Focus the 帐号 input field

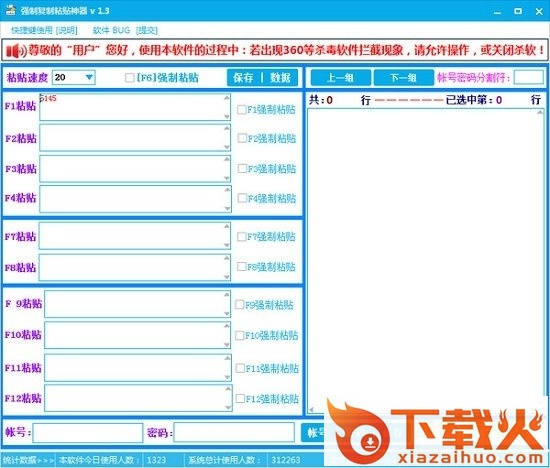(88, 433)
